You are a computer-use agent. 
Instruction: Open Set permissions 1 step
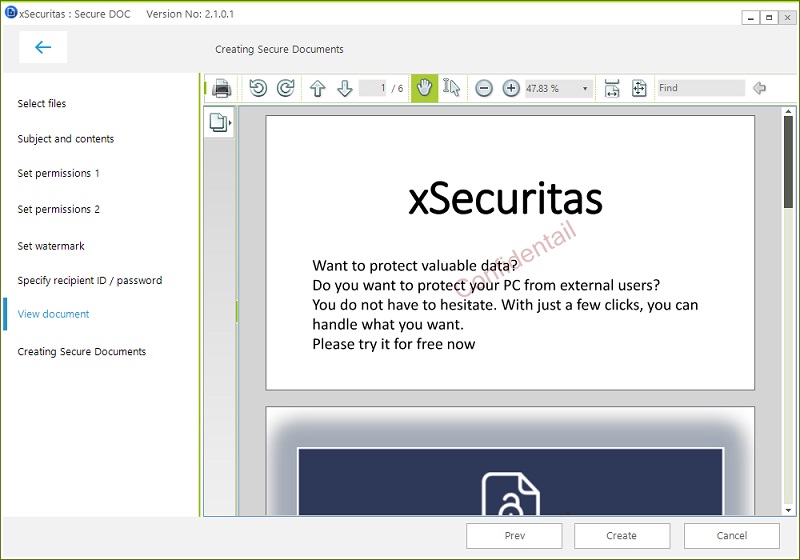(x=58, y=173)
